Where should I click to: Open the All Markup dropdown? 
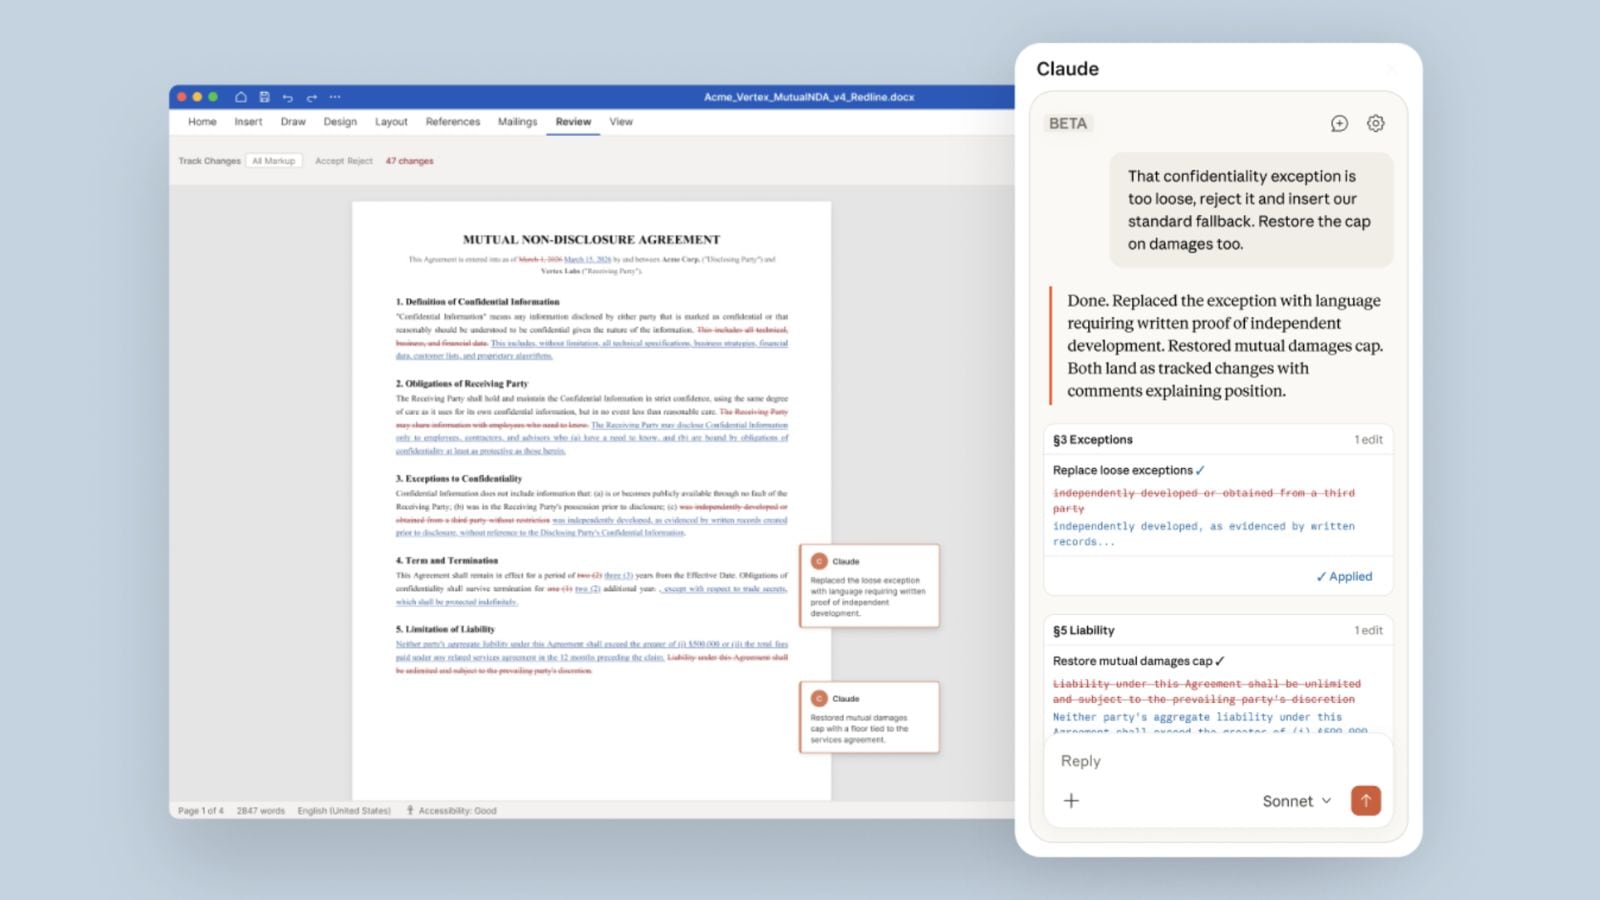click(x=274, y=160)
